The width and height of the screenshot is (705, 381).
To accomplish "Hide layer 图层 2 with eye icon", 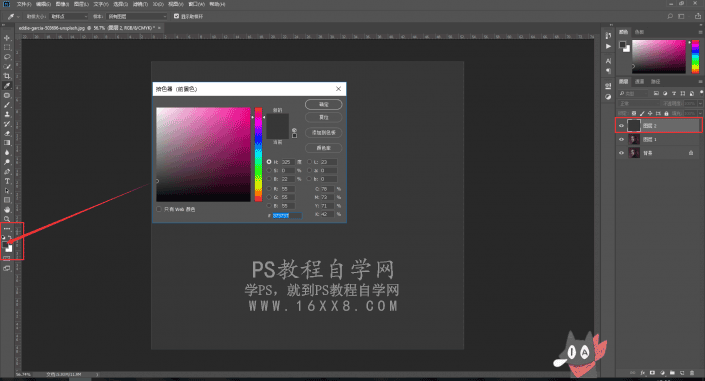I will 621,126.
